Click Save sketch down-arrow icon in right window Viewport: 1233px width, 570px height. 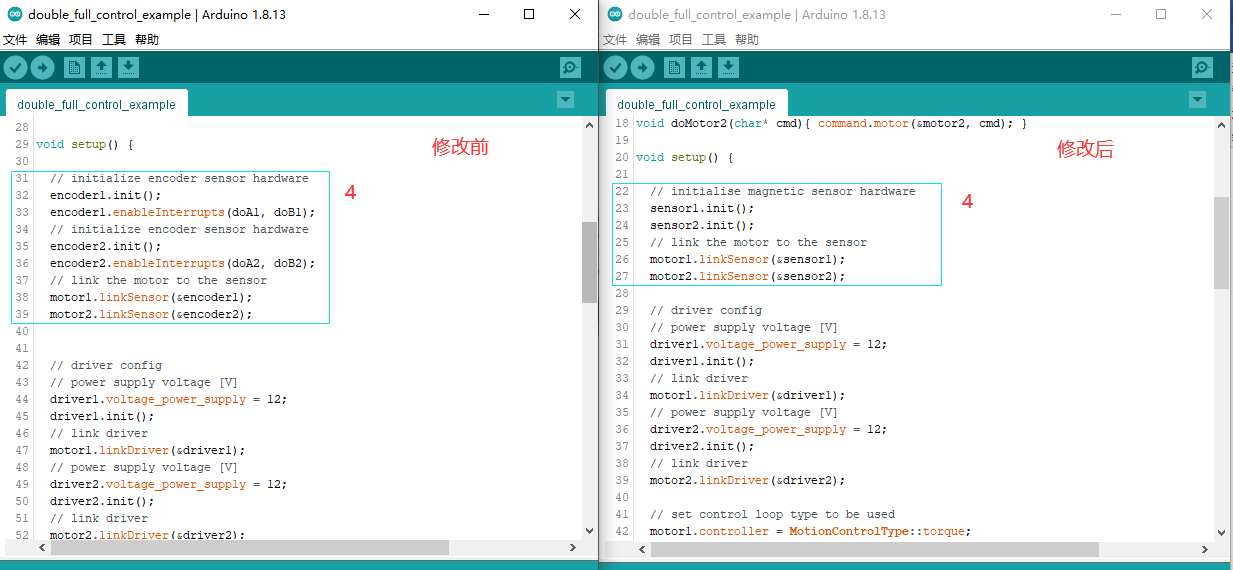click(728, 67)
